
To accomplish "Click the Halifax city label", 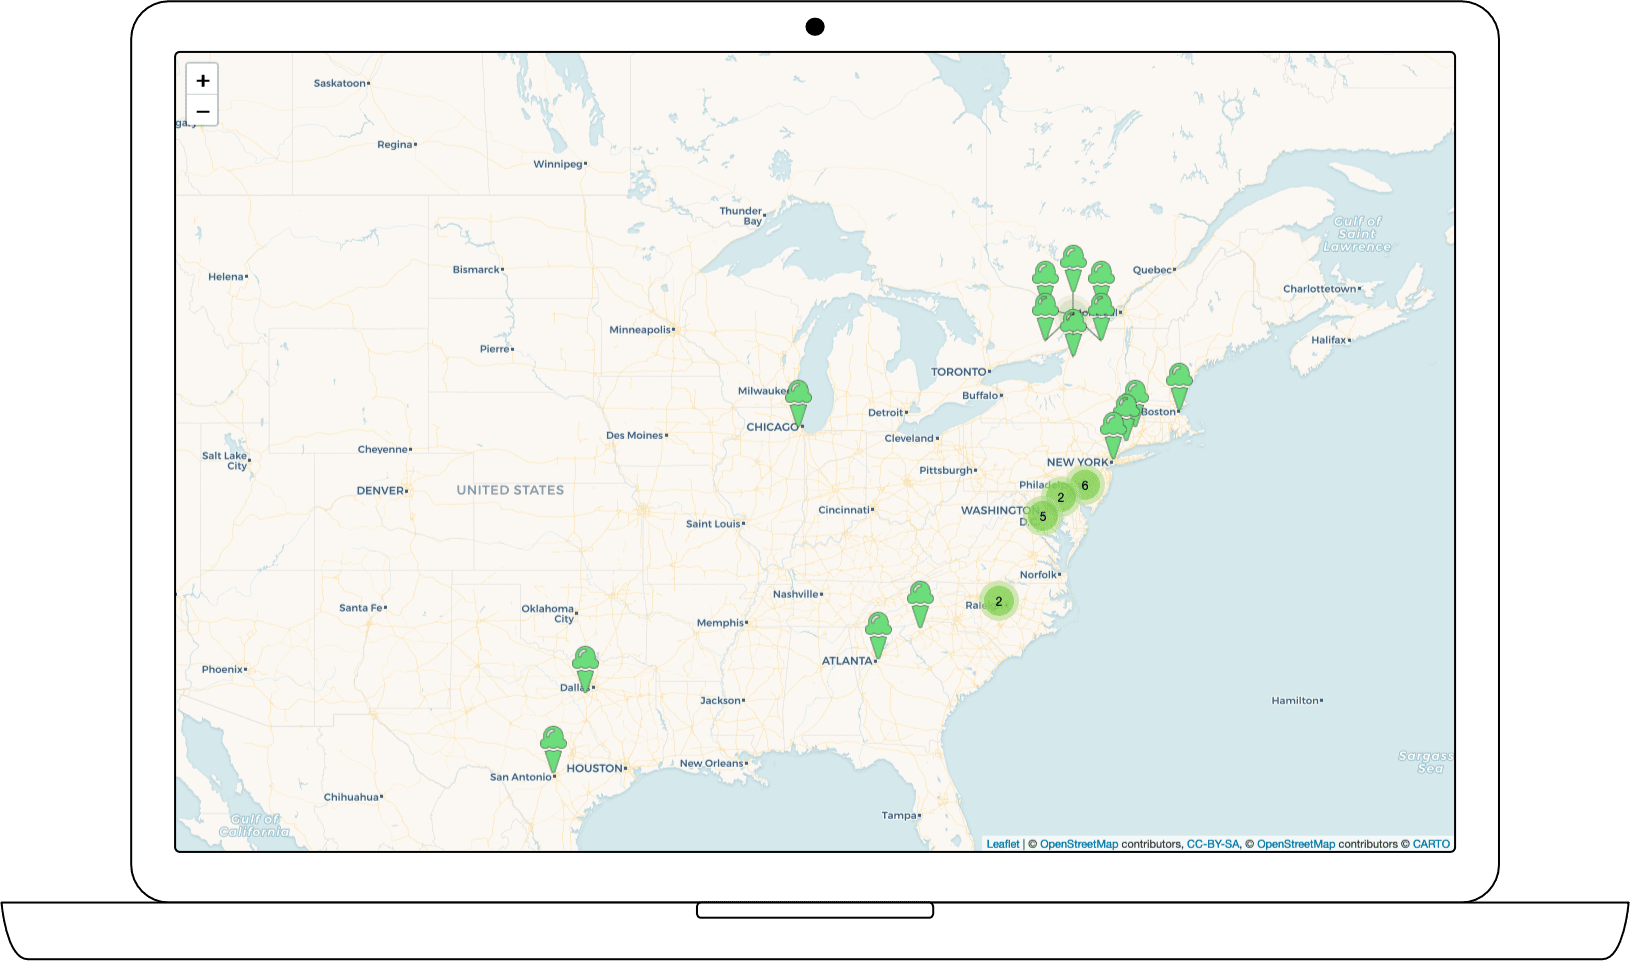I will 1329,340.
